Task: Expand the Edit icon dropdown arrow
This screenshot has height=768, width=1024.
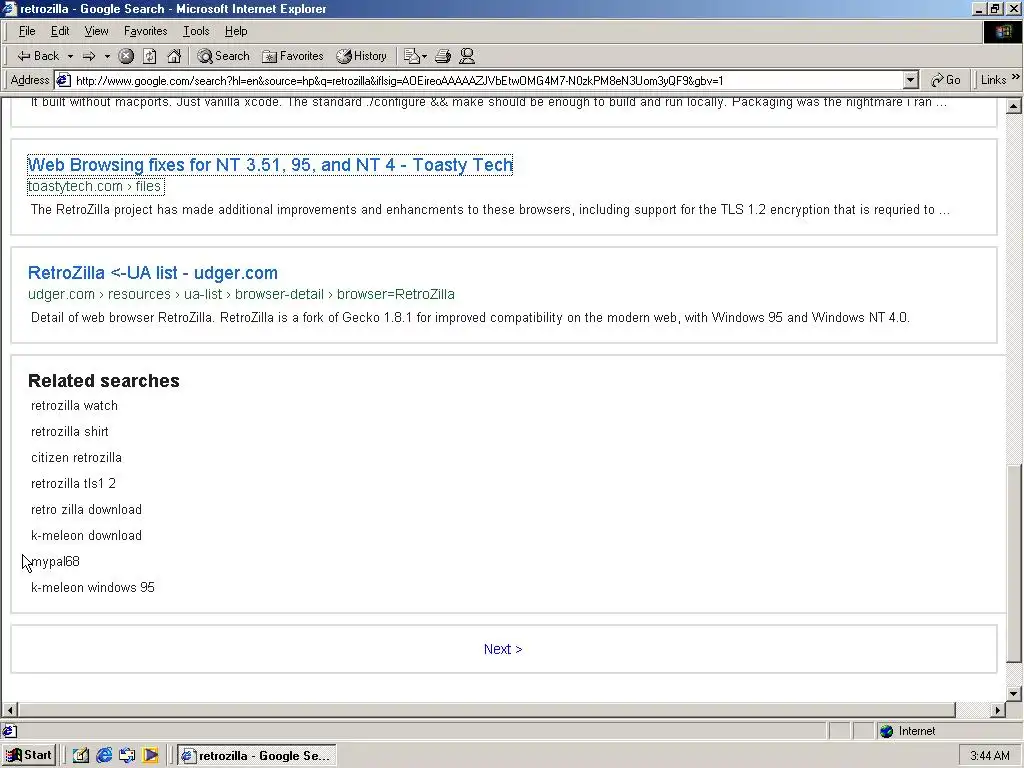Action: pos(424,56)
